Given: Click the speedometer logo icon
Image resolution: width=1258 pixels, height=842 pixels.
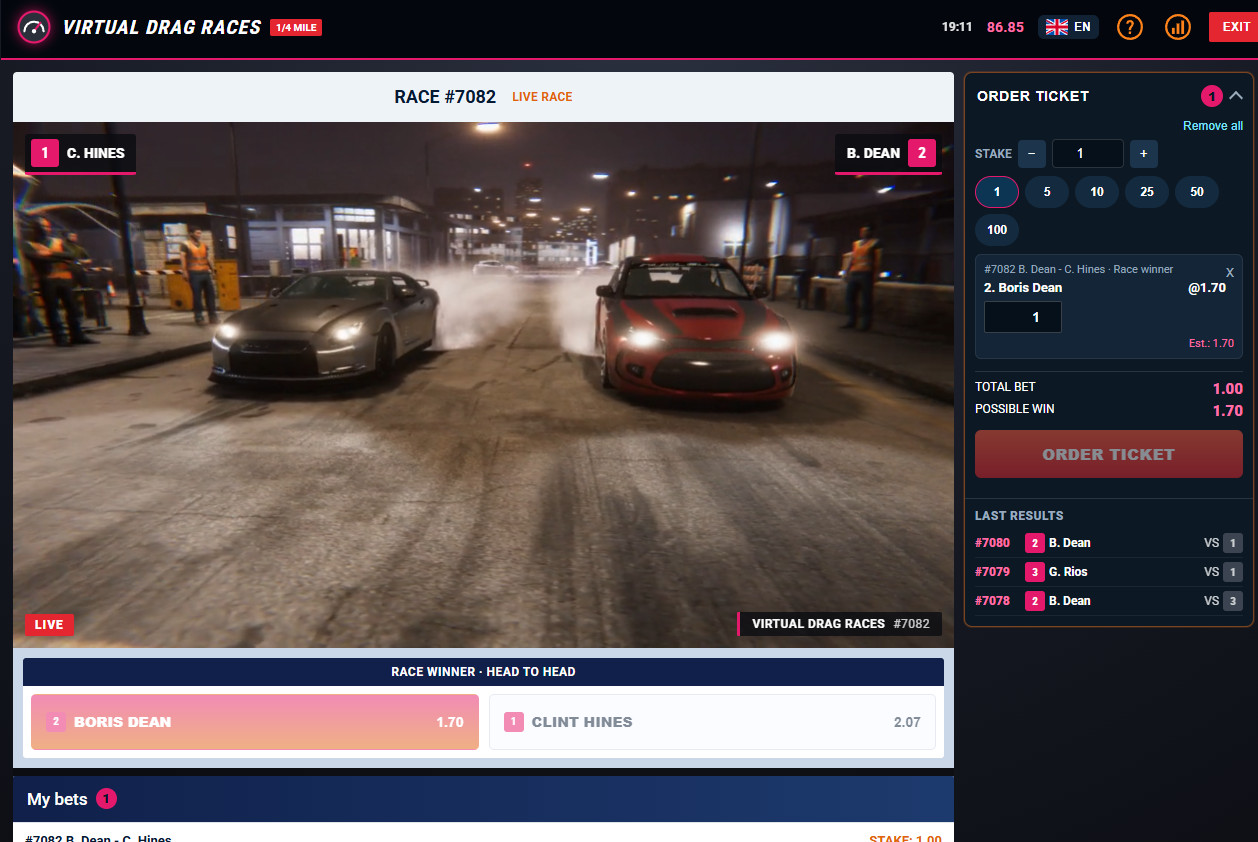Looking at the screenshot, I should click(x=34, y=27).
